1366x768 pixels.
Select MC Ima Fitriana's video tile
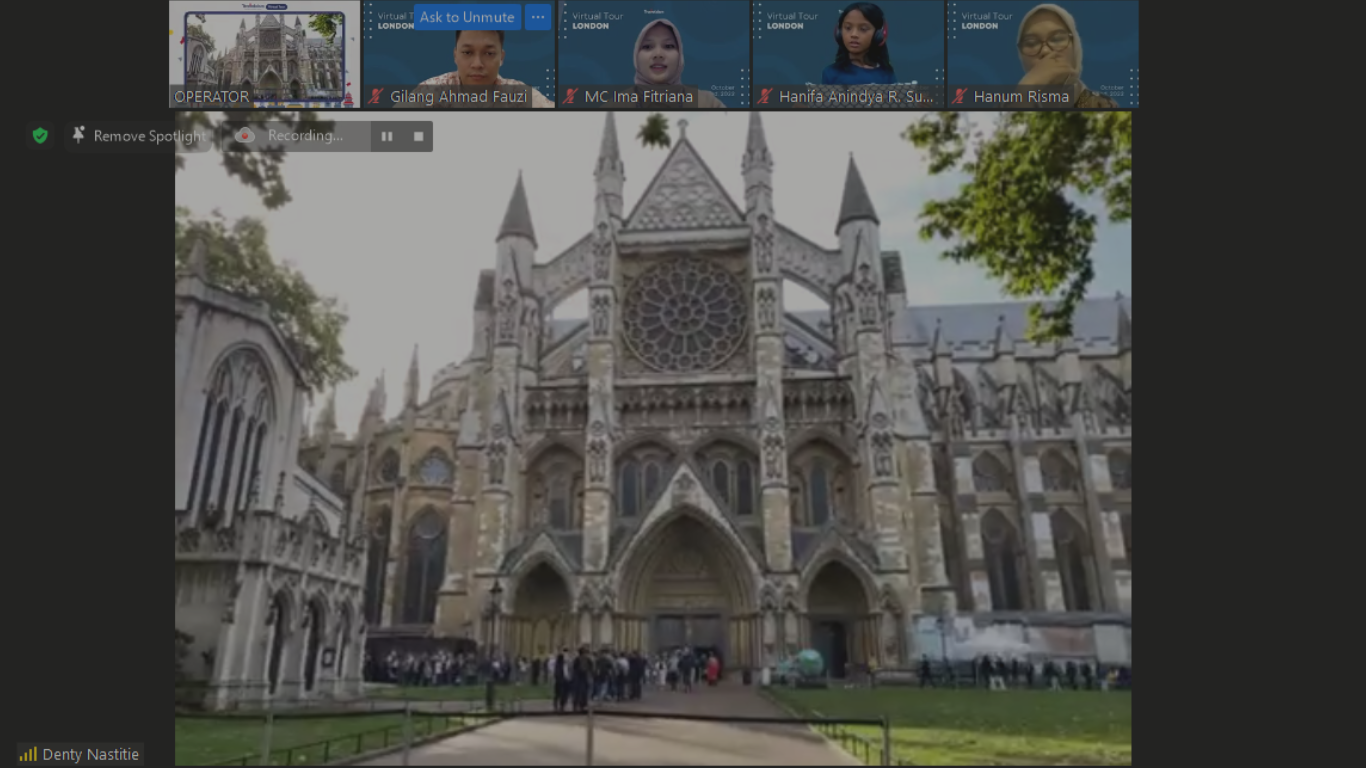click(653, 55)
